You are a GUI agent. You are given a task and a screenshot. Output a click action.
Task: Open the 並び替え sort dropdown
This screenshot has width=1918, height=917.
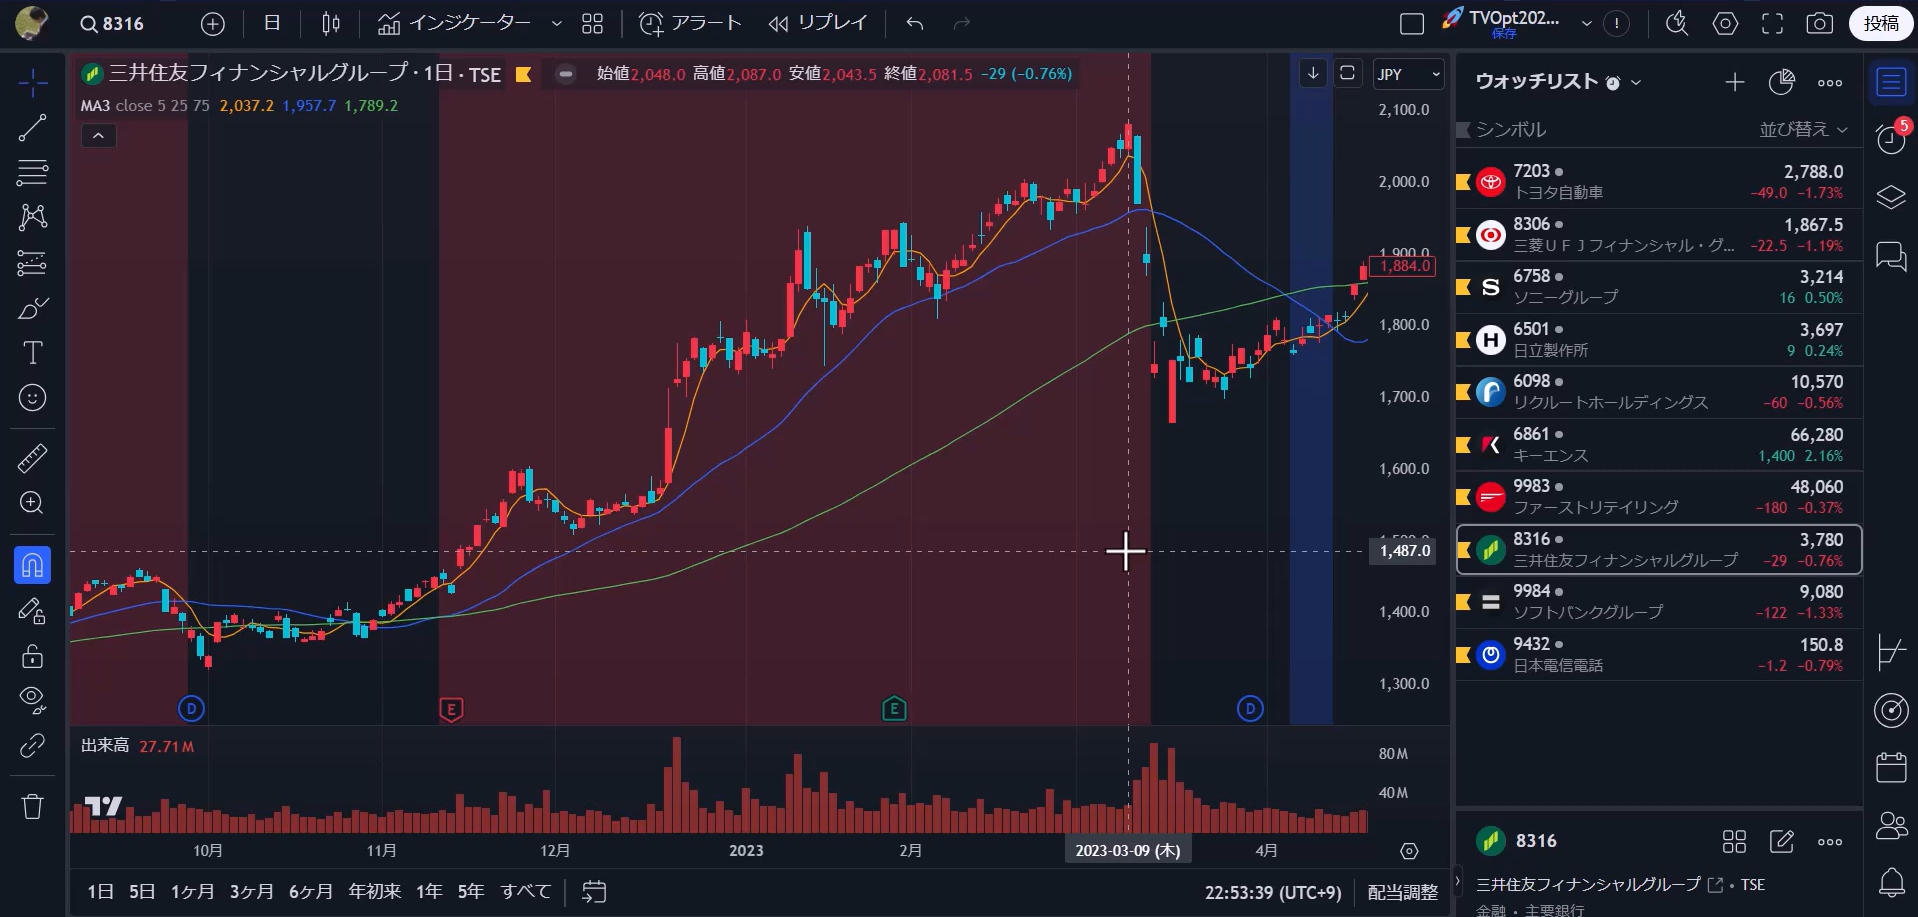coord(1803,129)
